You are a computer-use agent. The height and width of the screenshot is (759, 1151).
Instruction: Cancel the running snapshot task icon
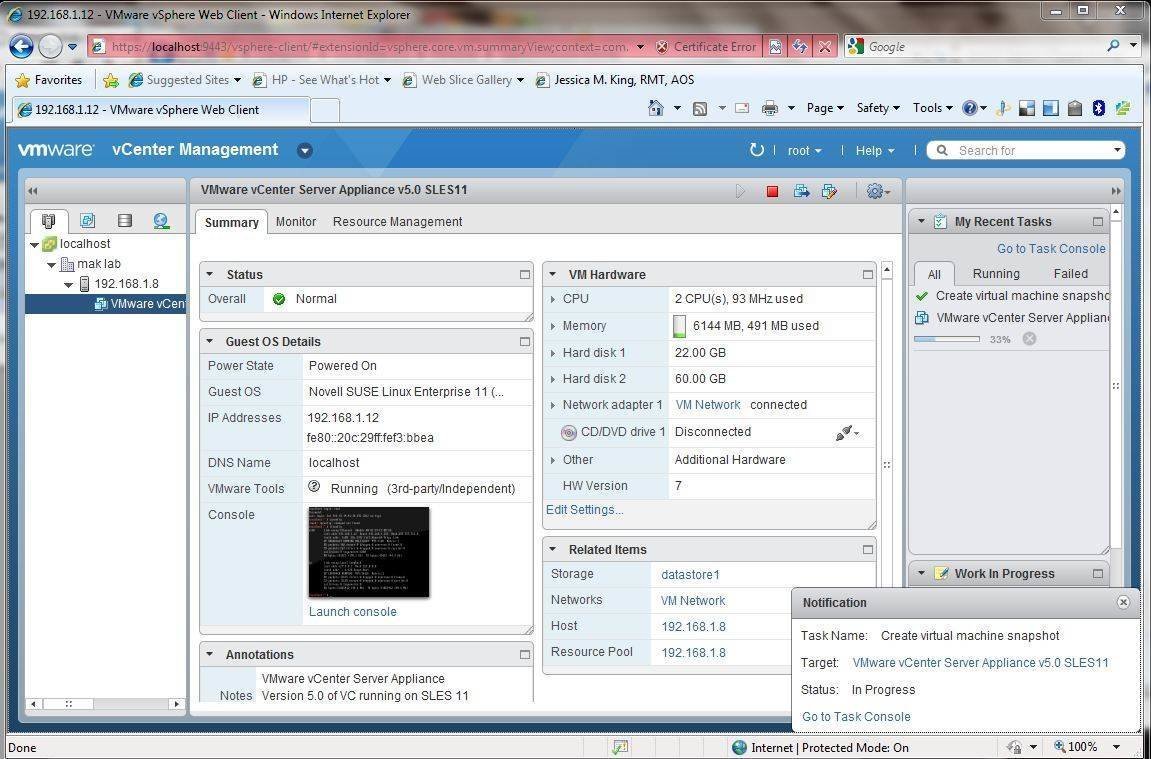tap(1029, 338)
